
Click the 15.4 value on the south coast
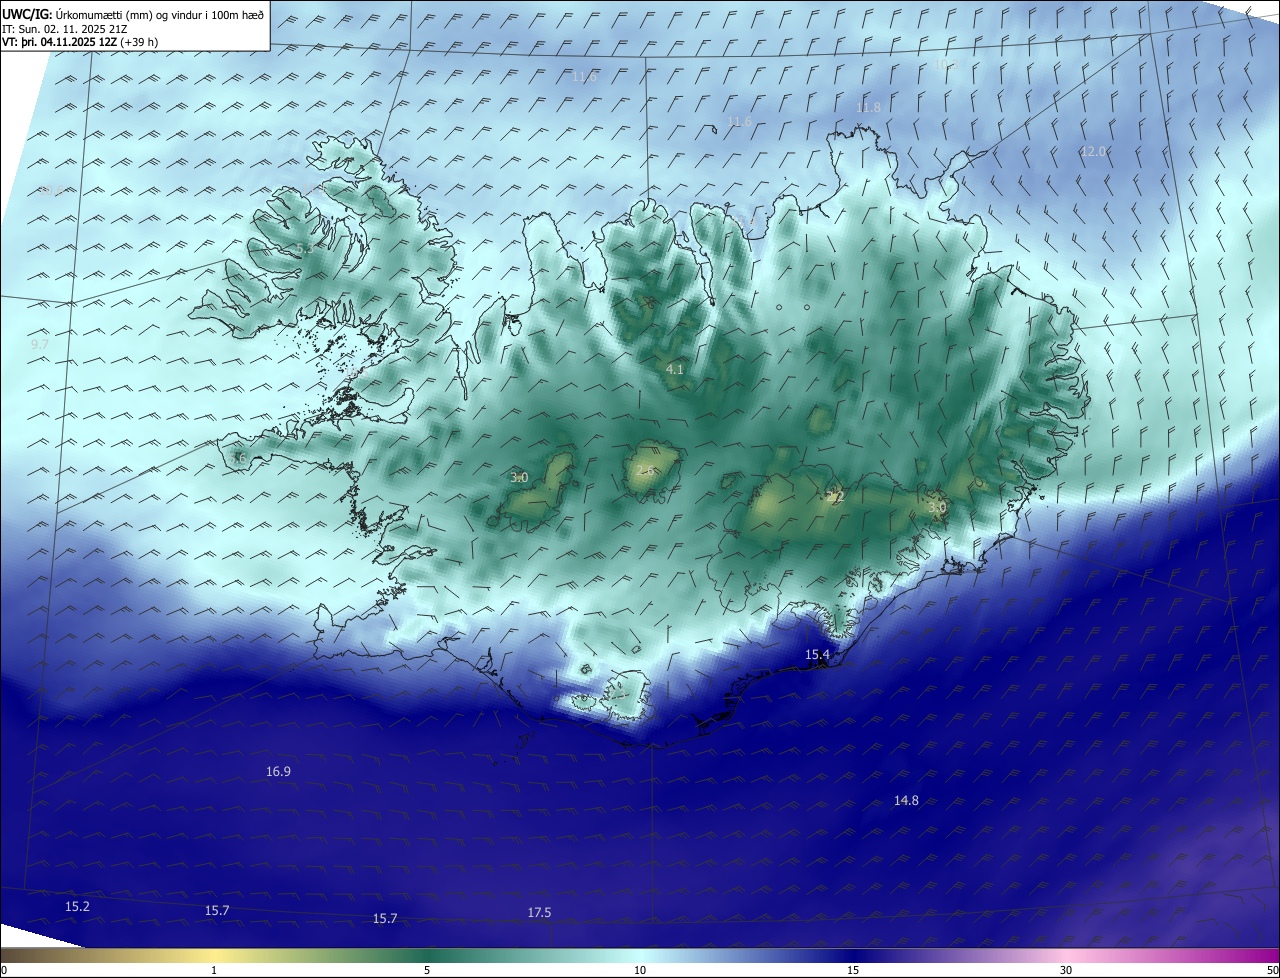817,654
